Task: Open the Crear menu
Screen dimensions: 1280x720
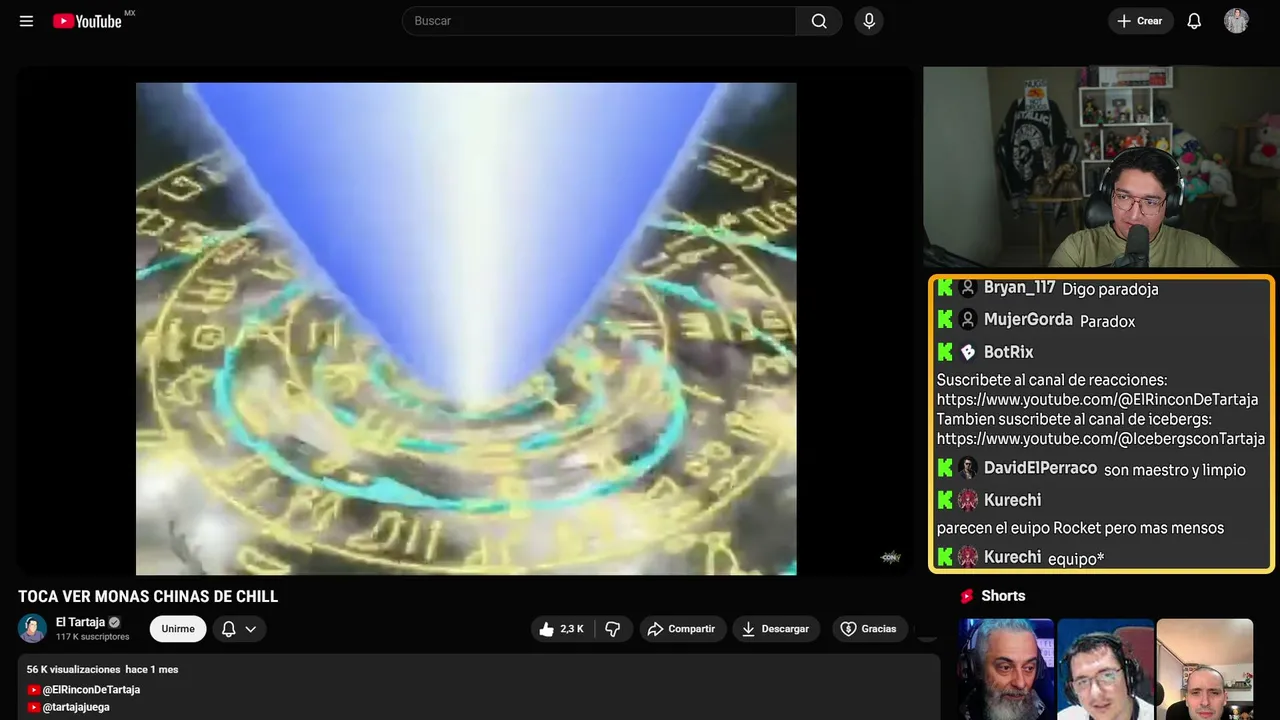Action: click(x=1140, y=21)
